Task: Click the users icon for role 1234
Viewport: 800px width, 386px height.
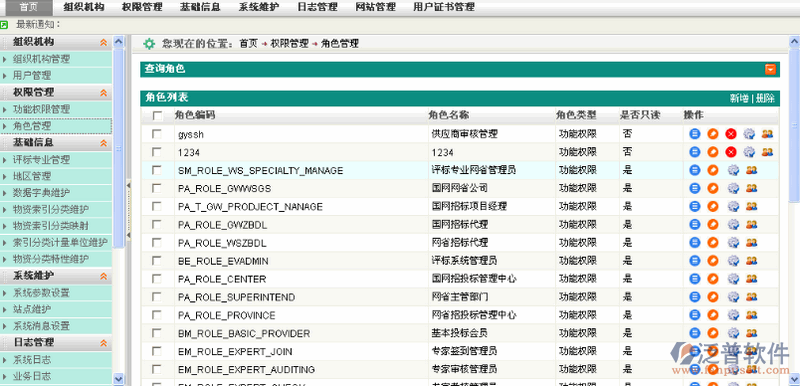Action: [767, 152]
